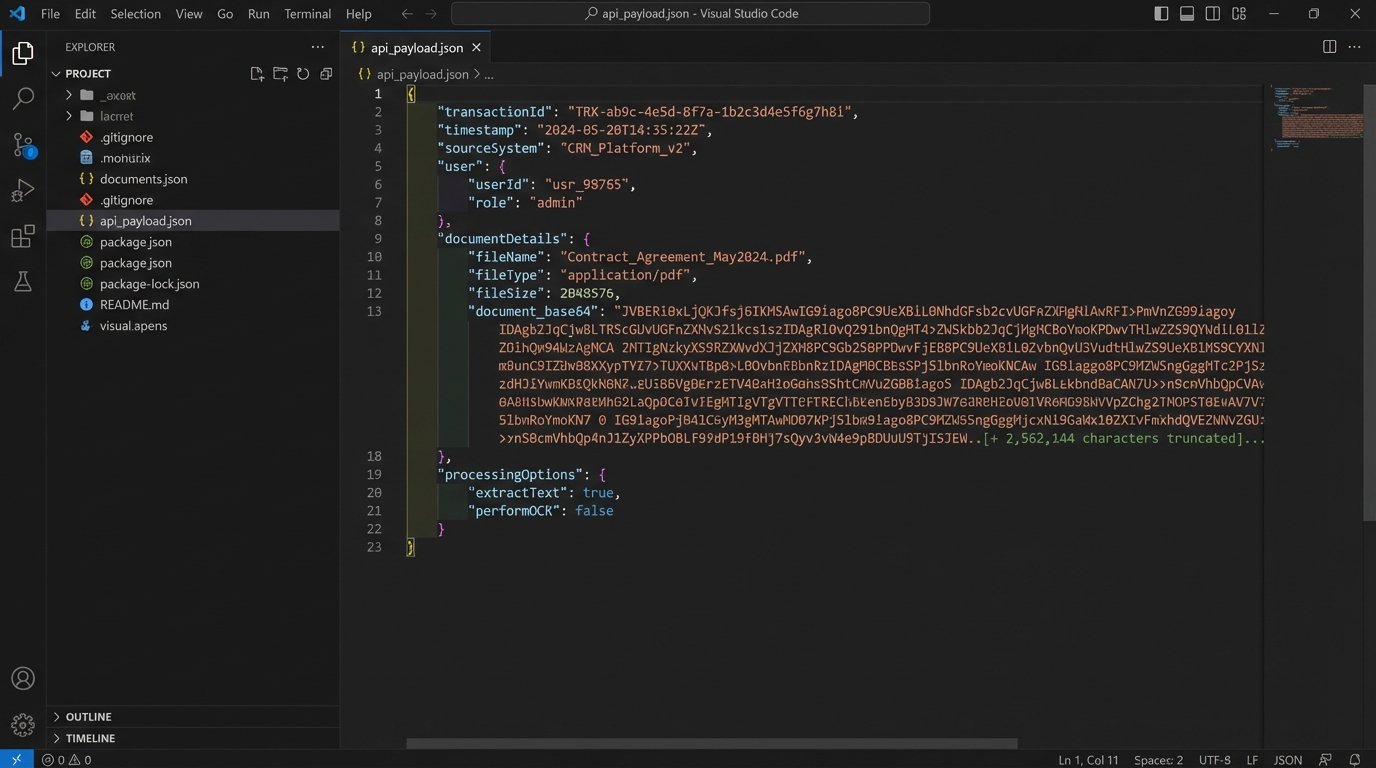This screenshot has width=1376, height=768.
Task: Expand the Timeline section
Action: pyautogui.click(x=91, y=738)
